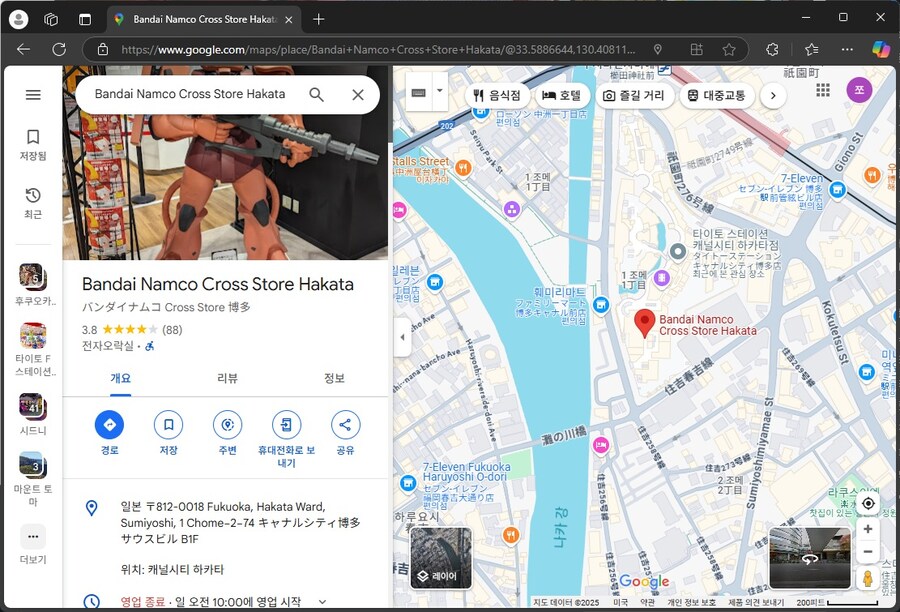Close the Bandai Namco browser tab
The height and width of the screenshot is (612, 900).
(289, 20)
